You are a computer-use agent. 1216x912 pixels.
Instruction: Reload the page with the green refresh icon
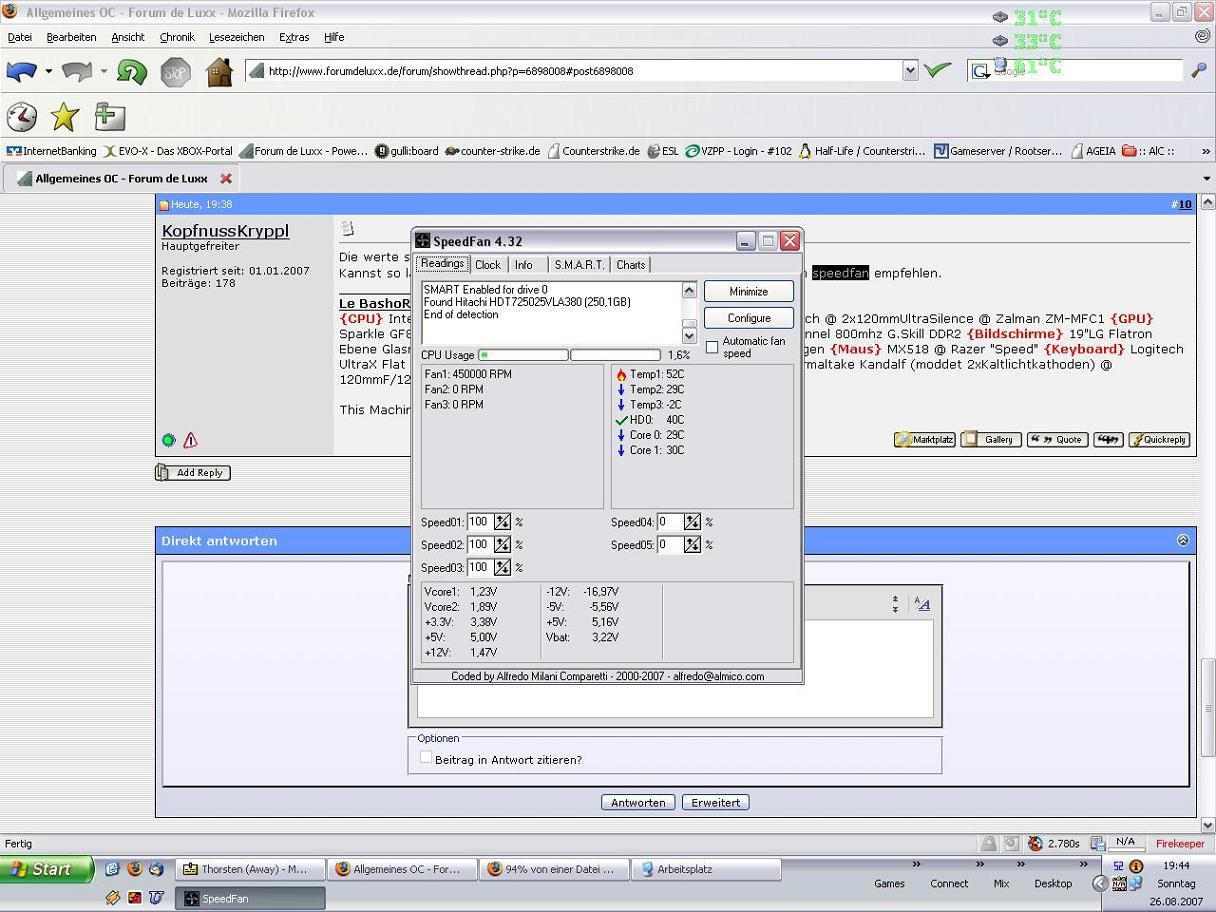132,71
